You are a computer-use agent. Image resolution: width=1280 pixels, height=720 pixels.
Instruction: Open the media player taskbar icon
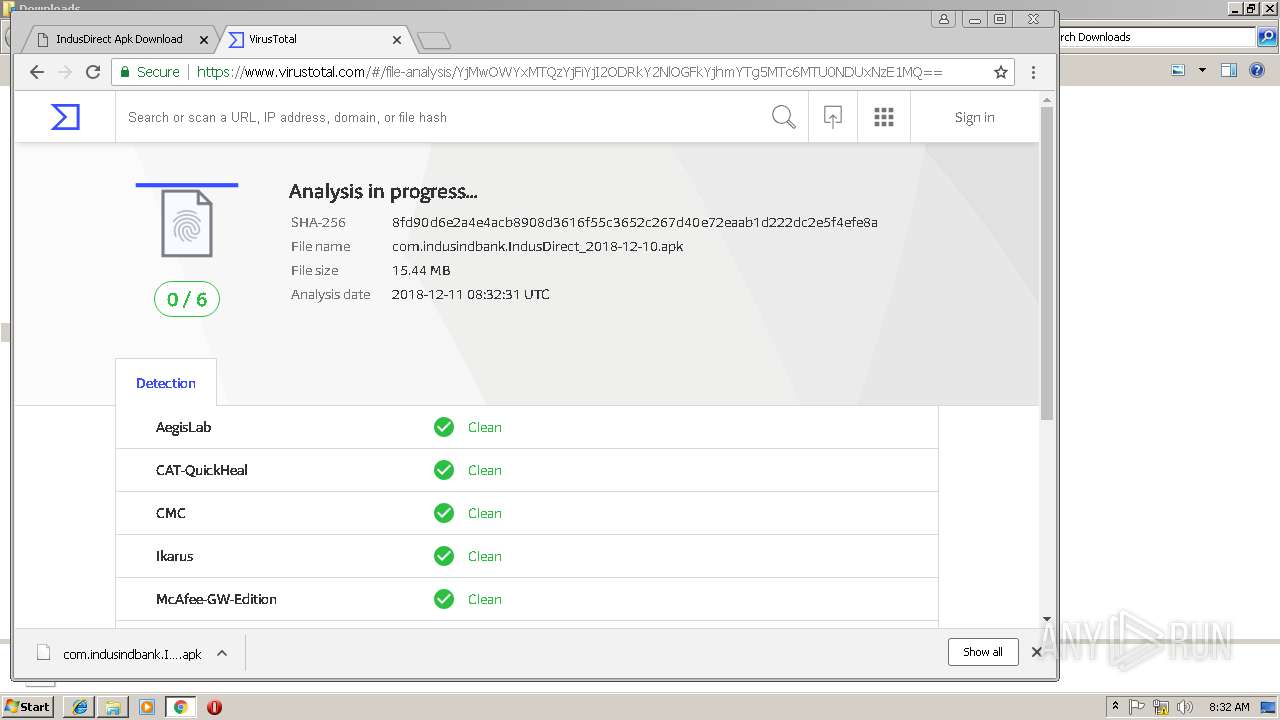coord(147,707)
